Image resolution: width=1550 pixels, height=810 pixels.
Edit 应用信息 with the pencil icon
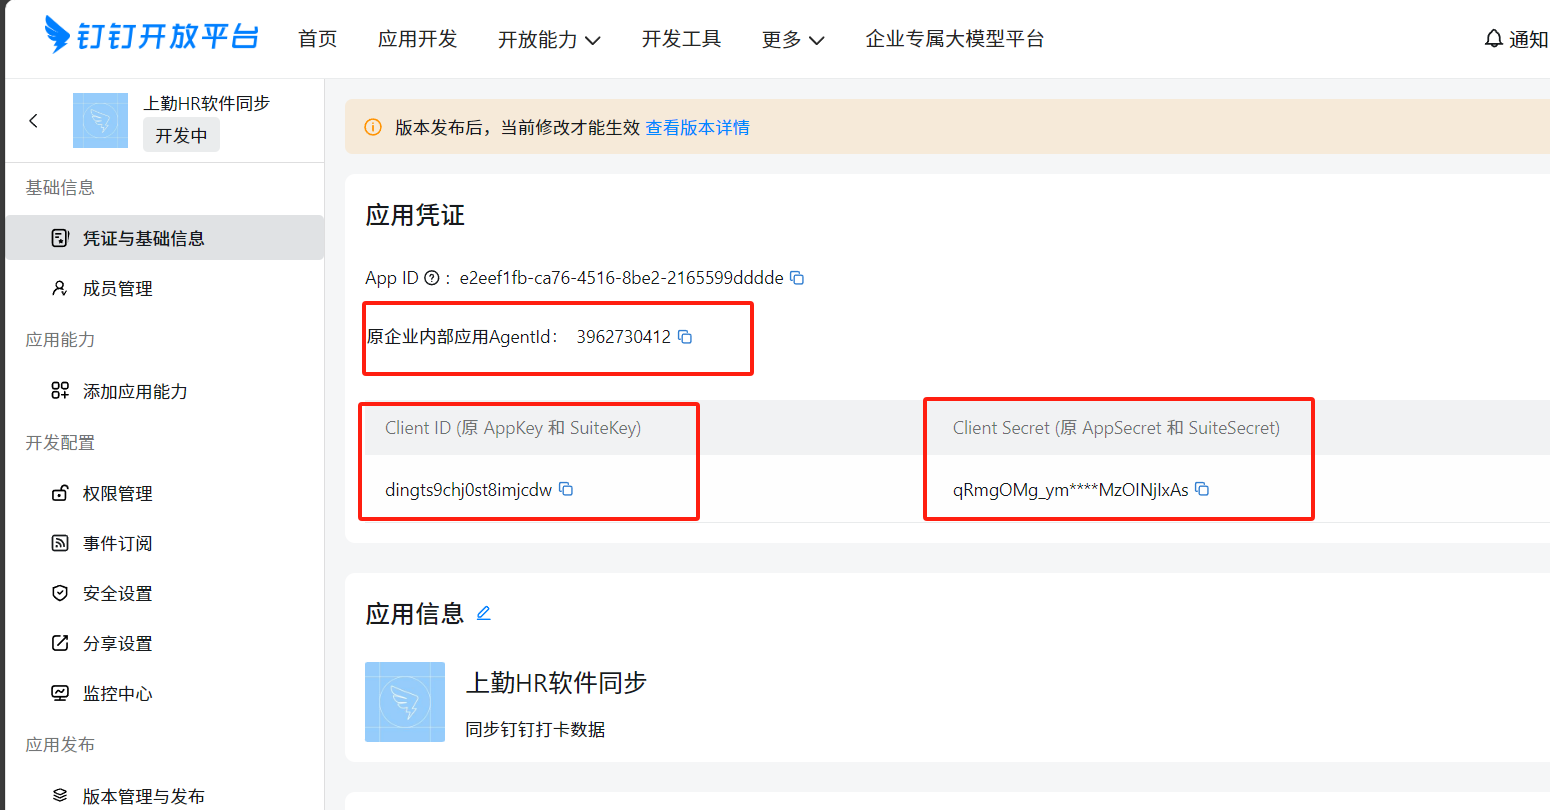[484, 613]
